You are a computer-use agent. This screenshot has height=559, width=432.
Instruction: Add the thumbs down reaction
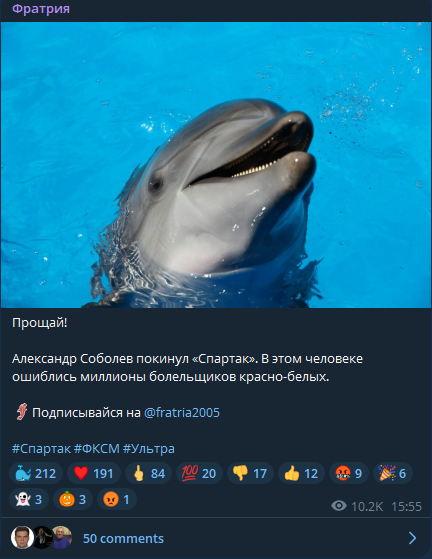(250, 473)
